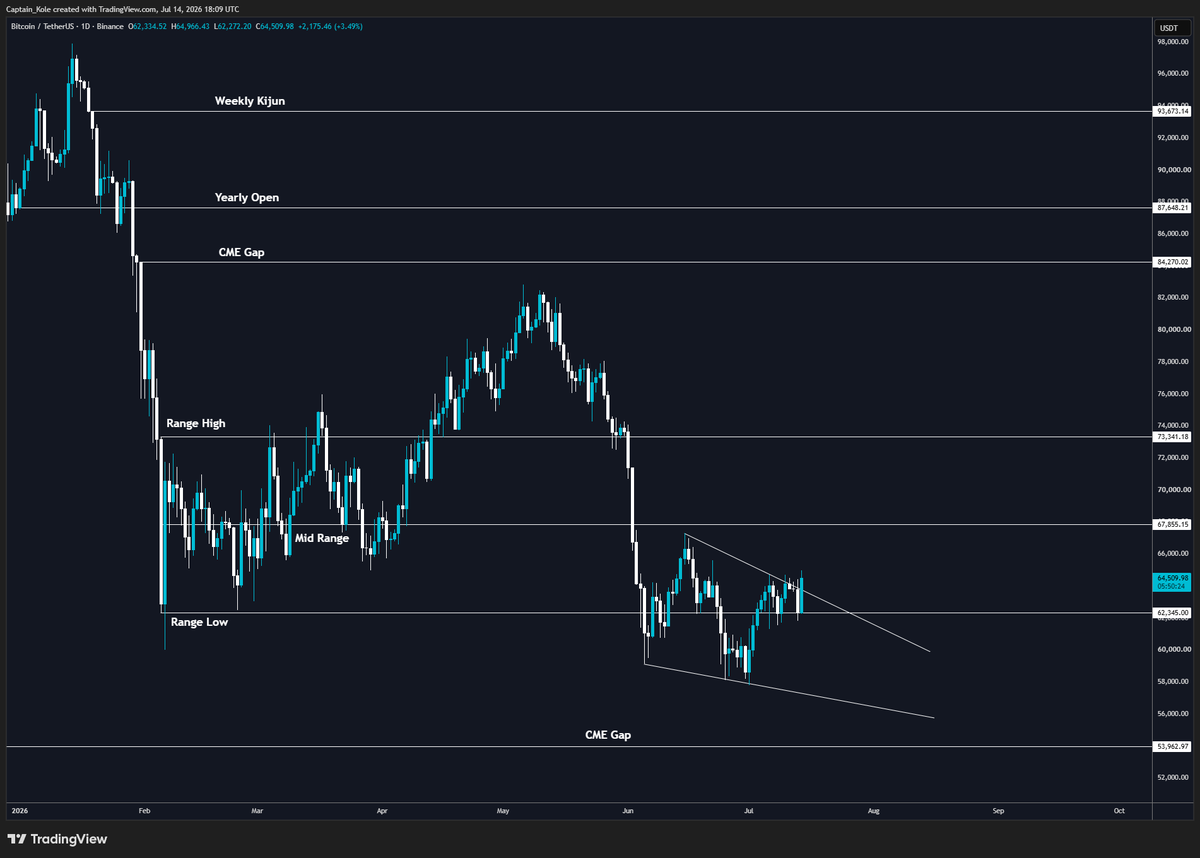The image size is (1200, 858).
Task: Click the 78,000.00 price axis label
Action: point(1172,362)
